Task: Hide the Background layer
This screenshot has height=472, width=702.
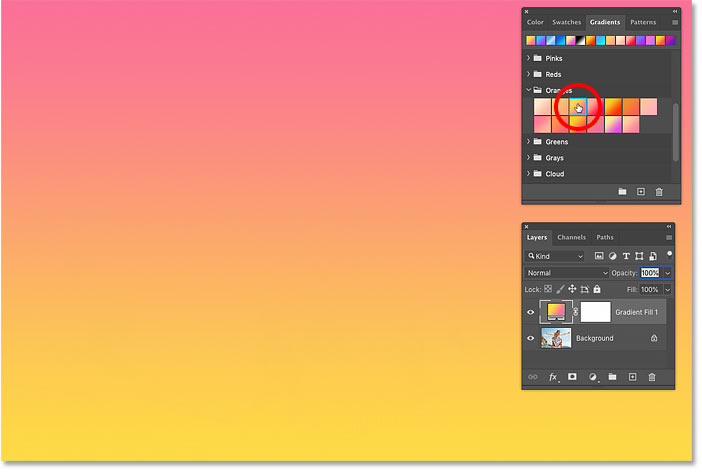Action: tap(531, 338)
